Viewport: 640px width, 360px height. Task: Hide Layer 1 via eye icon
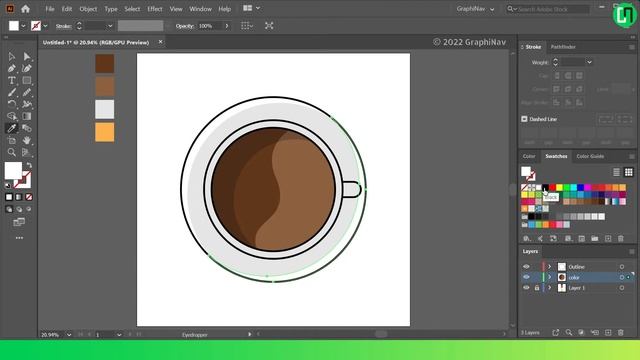[526, 288]
